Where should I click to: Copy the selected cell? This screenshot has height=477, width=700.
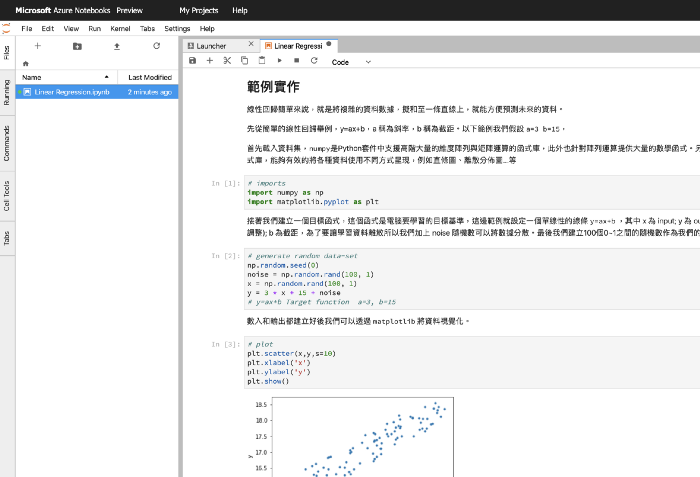[245, 61]
